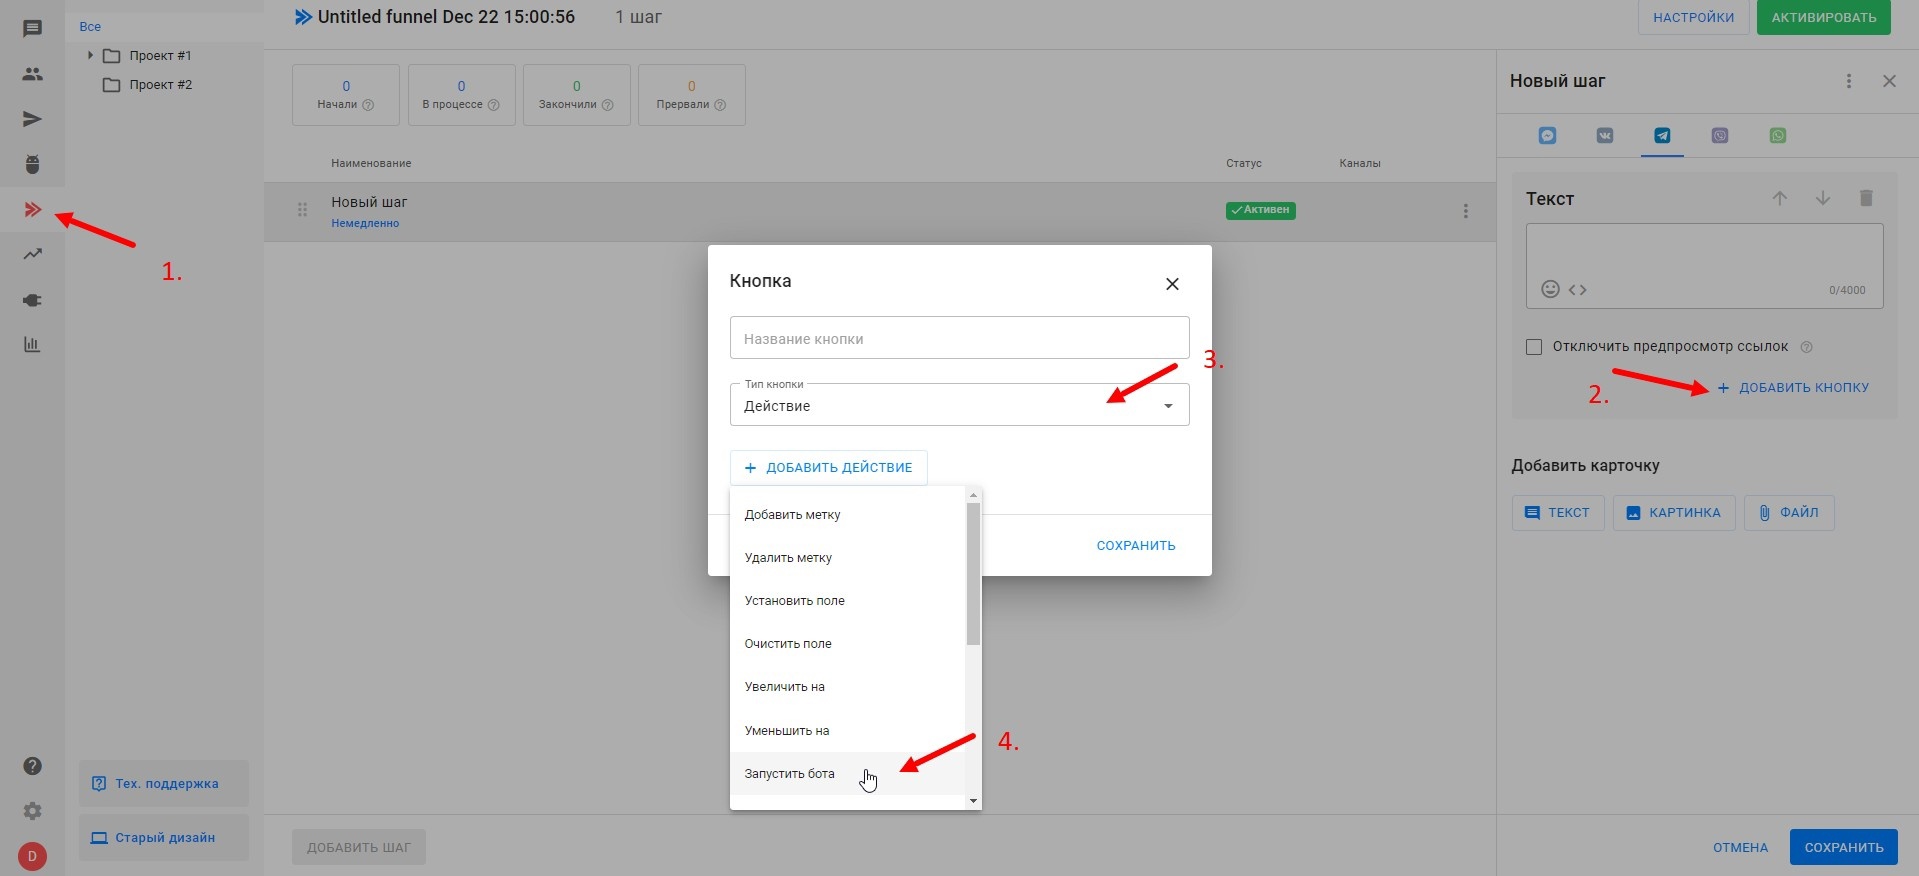The width and height of the screenshot is (1919, 876).
Task: Click the green АКТИВИРОВАТЬ button
Action: pyautogui.click(x=1823, y=18)
